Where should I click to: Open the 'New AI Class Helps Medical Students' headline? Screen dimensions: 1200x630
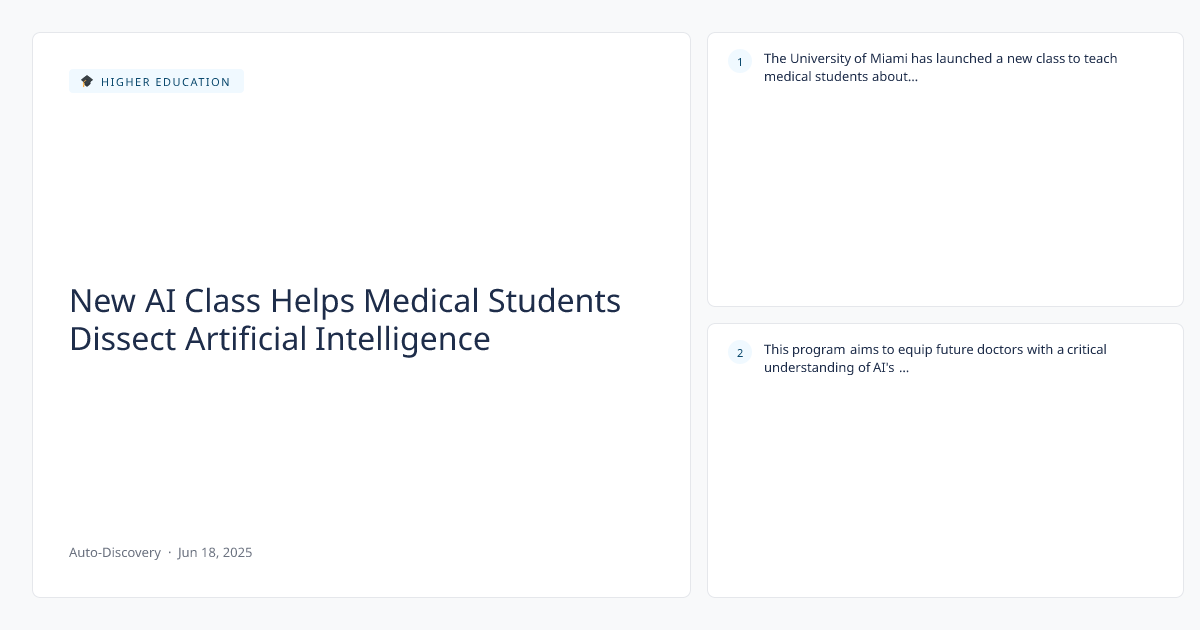click(345, 301)
